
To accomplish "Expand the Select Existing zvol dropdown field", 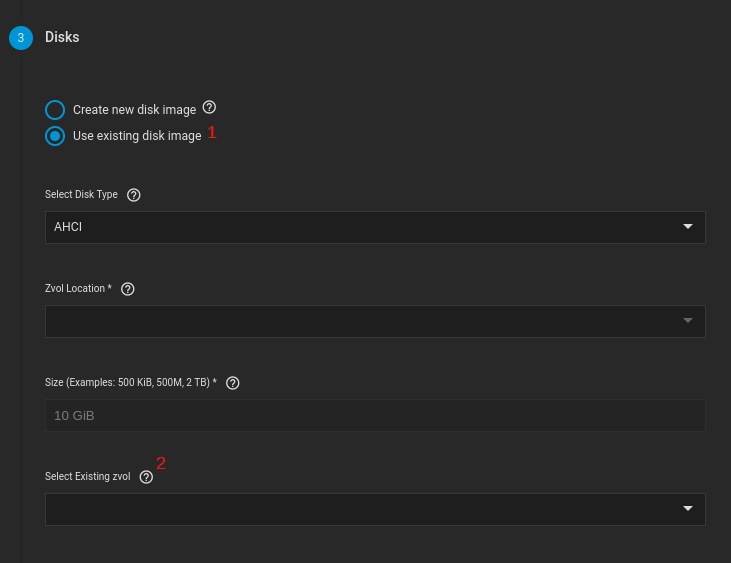I will 360,509.
